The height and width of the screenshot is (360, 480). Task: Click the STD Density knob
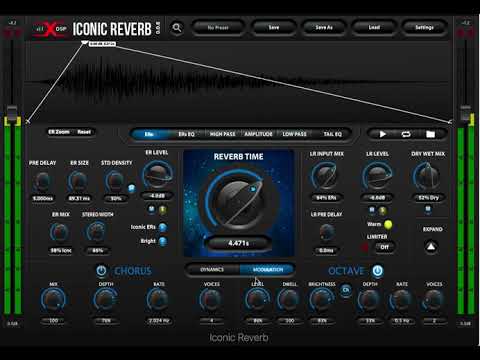click(115, 182)
